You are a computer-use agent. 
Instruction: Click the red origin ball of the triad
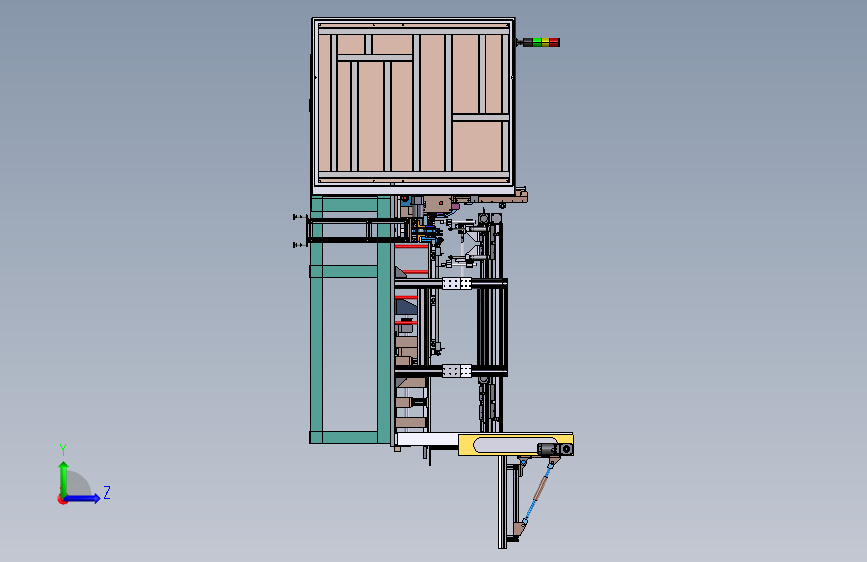tap(62, 499)
